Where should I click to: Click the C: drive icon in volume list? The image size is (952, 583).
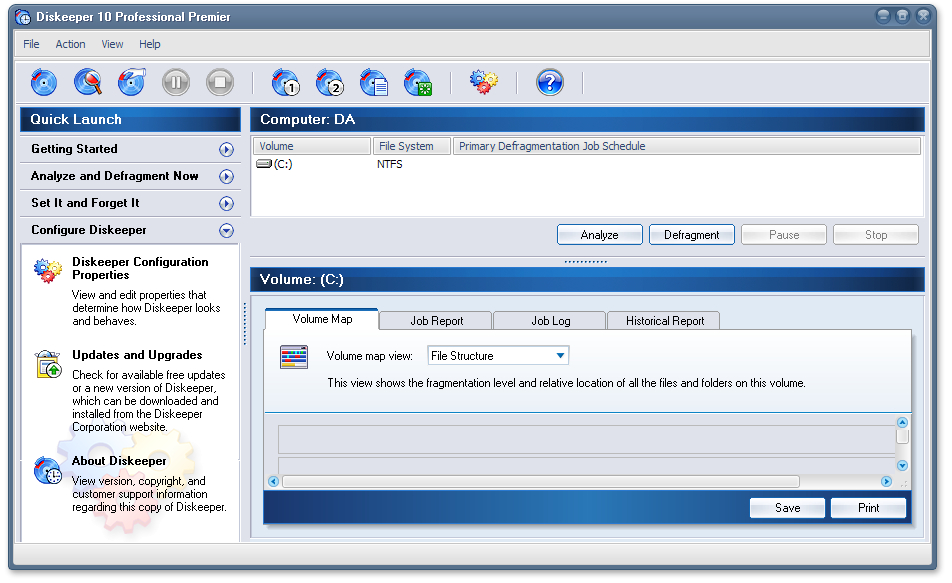tap(264, 164)
